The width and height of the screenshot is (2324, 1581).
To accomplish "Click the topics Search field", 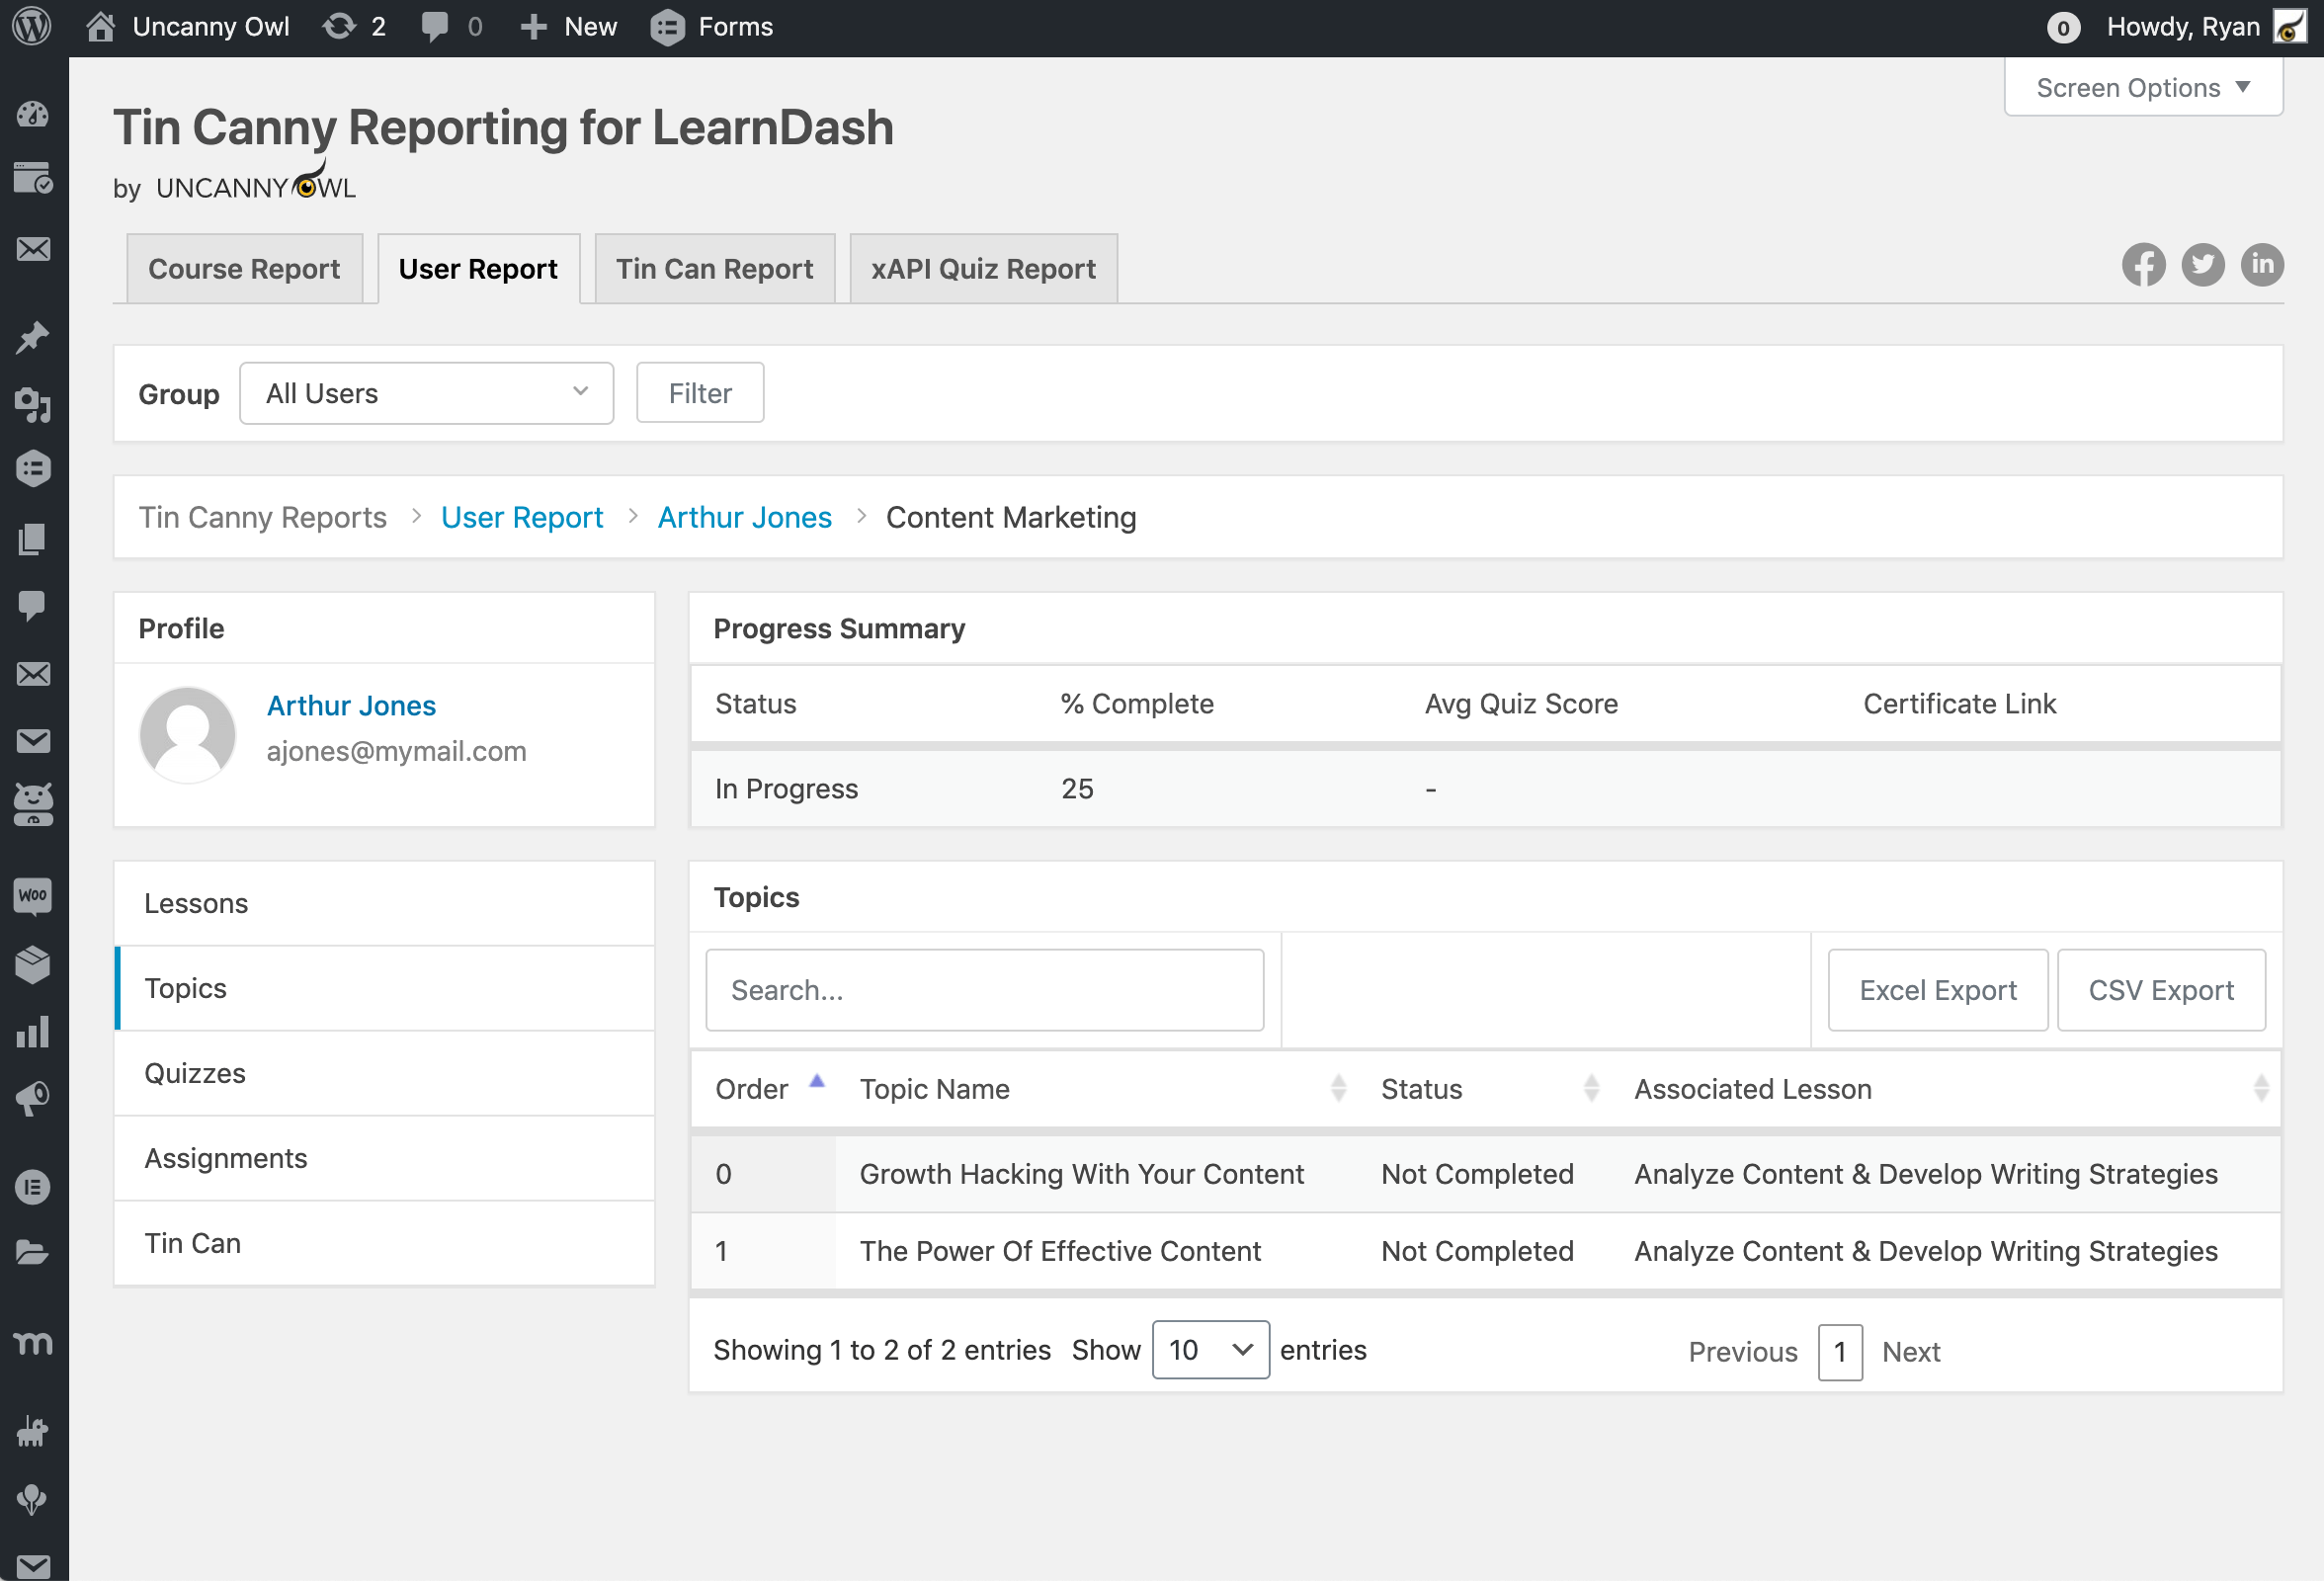I will click(x=984, y=990).
